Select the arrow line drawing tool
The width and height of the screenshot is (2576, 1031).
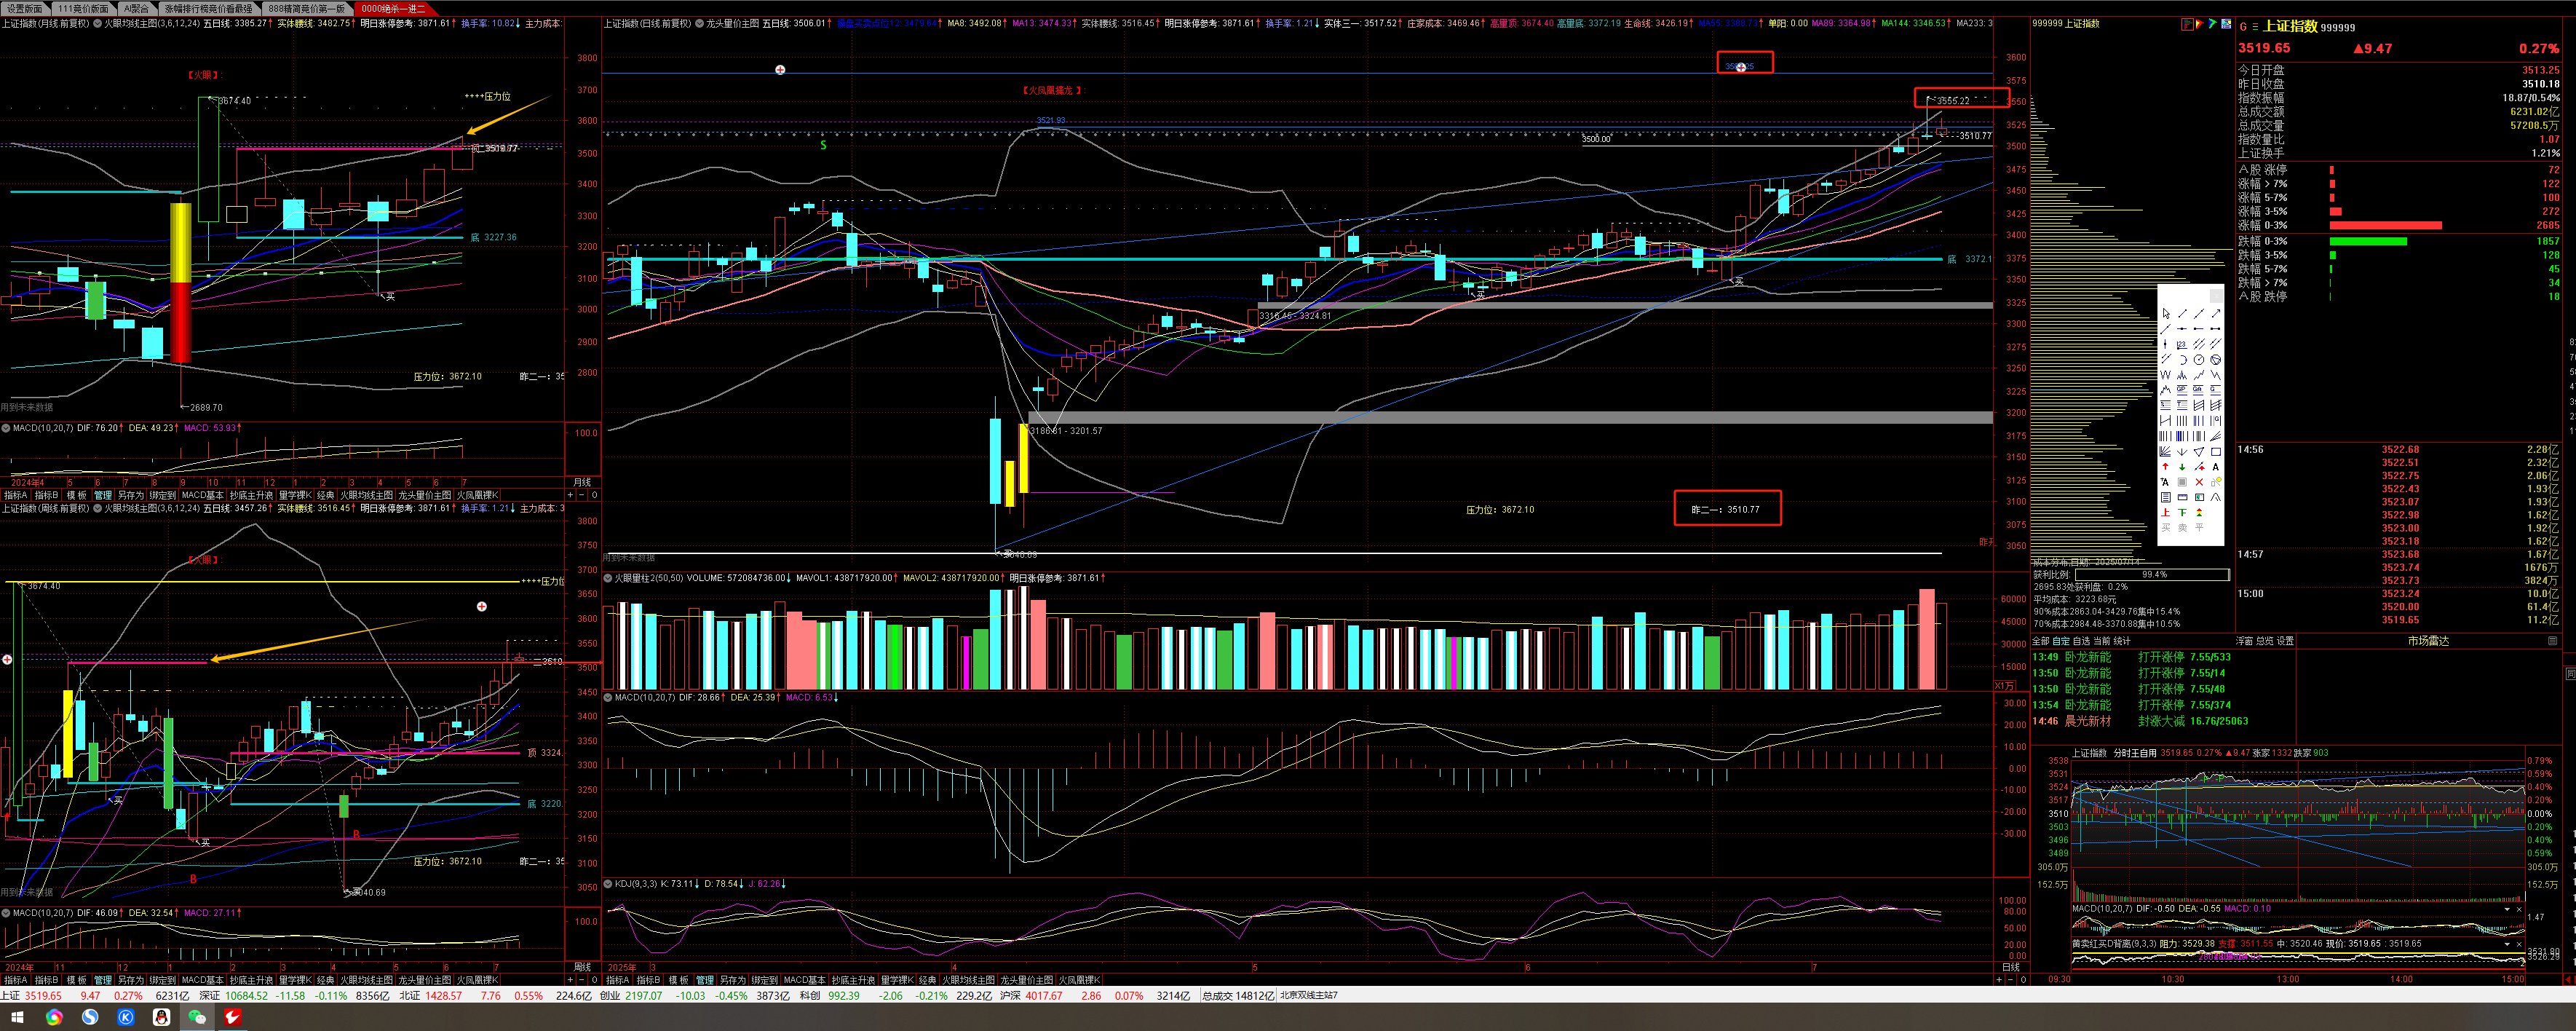coord(2216,314)
